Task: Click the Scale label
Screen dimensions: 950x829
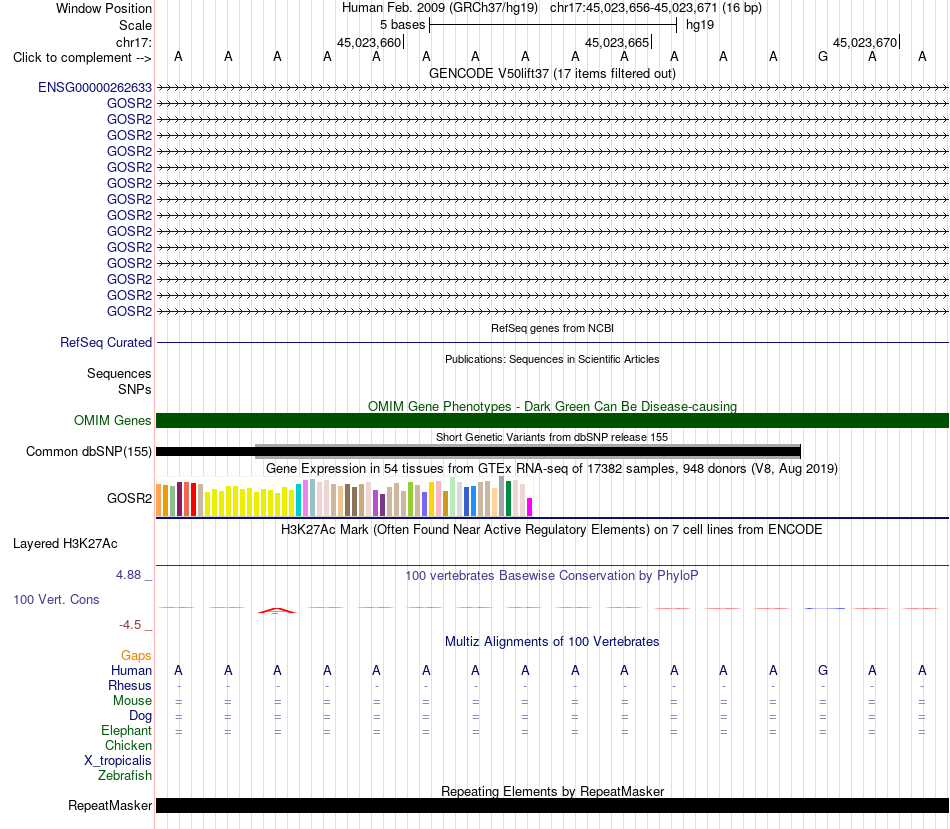Action: pyautogui.click(x=135, y=25)
